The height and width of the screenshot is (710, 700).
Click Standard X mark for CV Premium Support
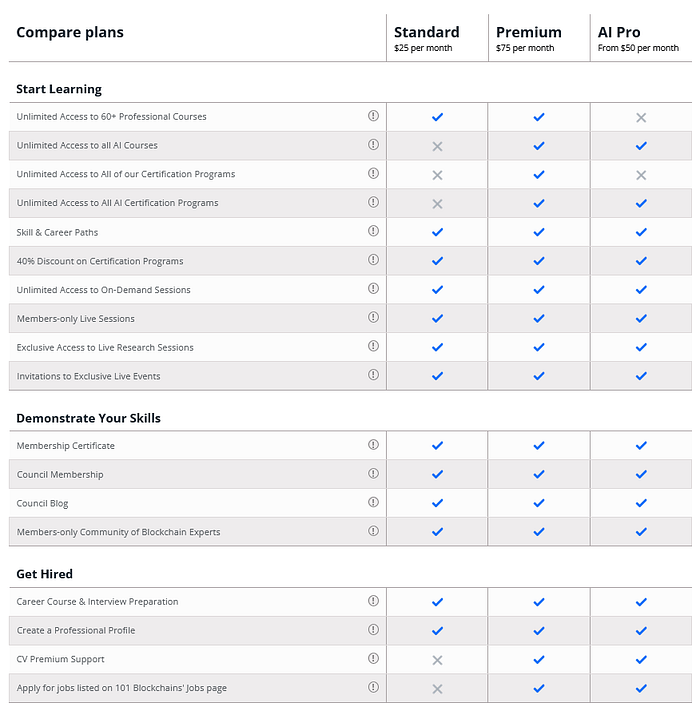tap(437, 660)
